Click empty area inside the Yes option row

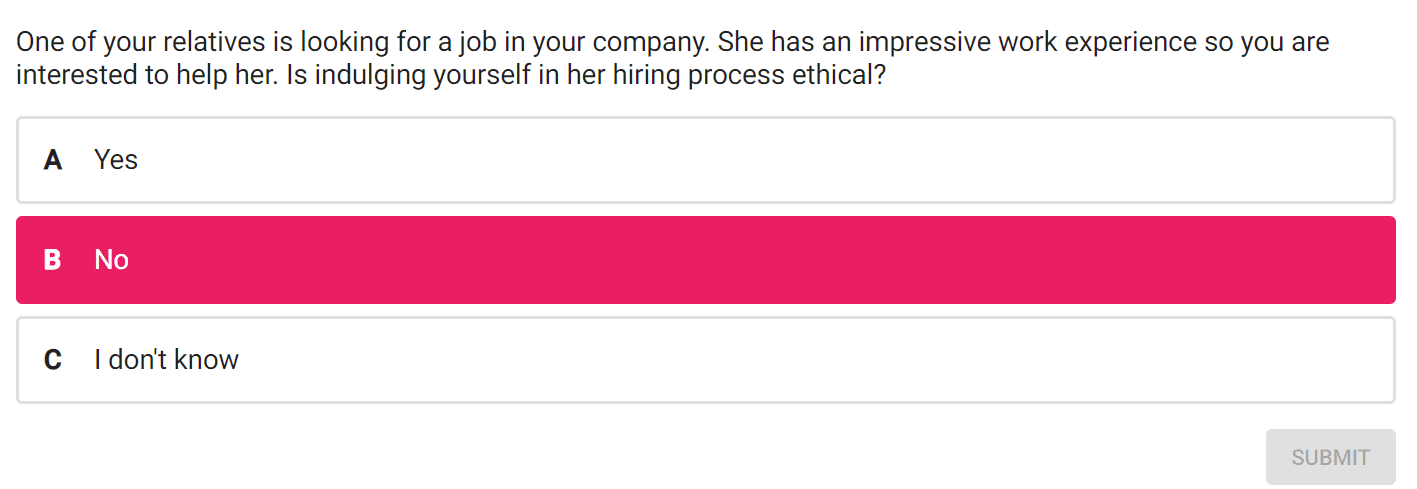pyautogui.click(x=760, y=160)
